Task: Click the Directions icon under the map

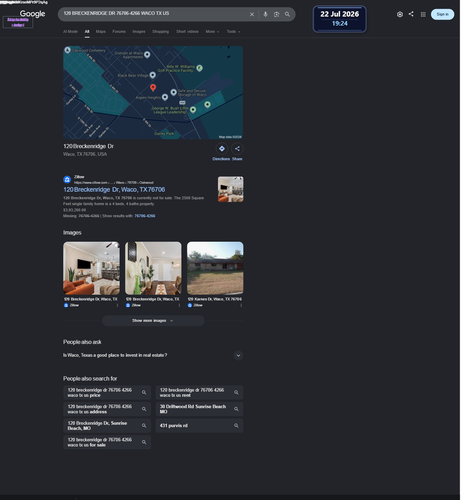Action: [x=222, y=149]
